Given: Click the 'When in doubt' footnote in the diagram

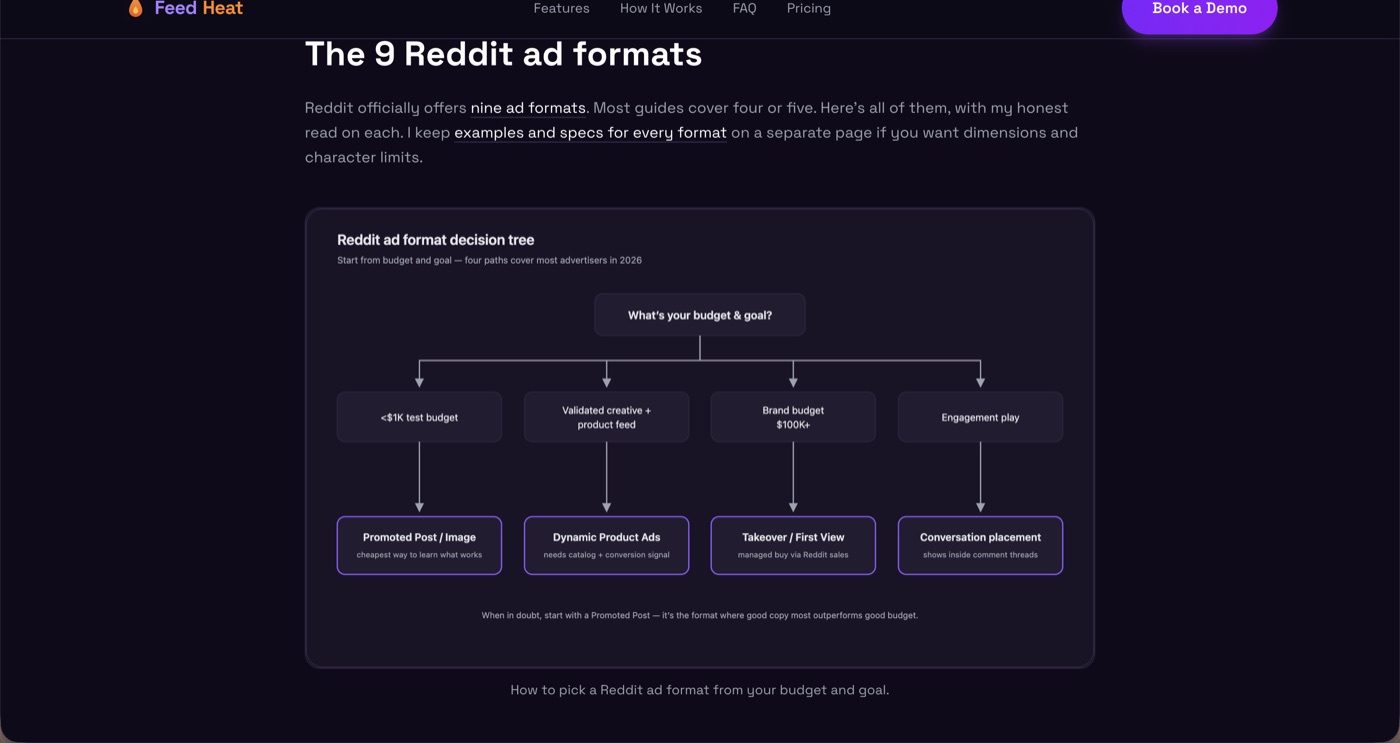Looking at the screenshot, I should (x=700, y=615).
